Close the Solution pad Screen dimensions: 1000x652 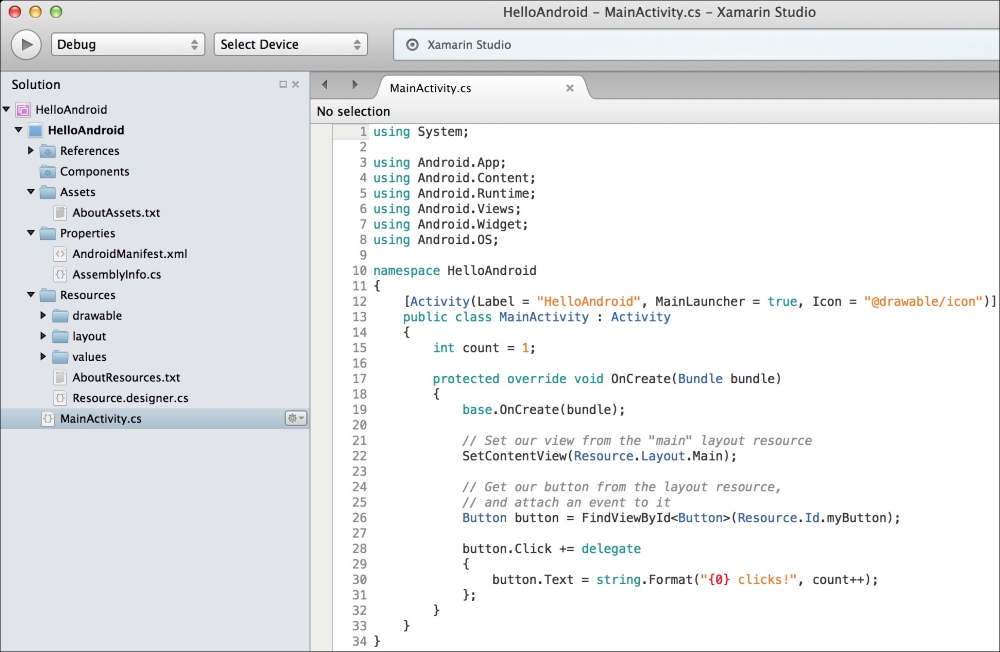point(295,84)
